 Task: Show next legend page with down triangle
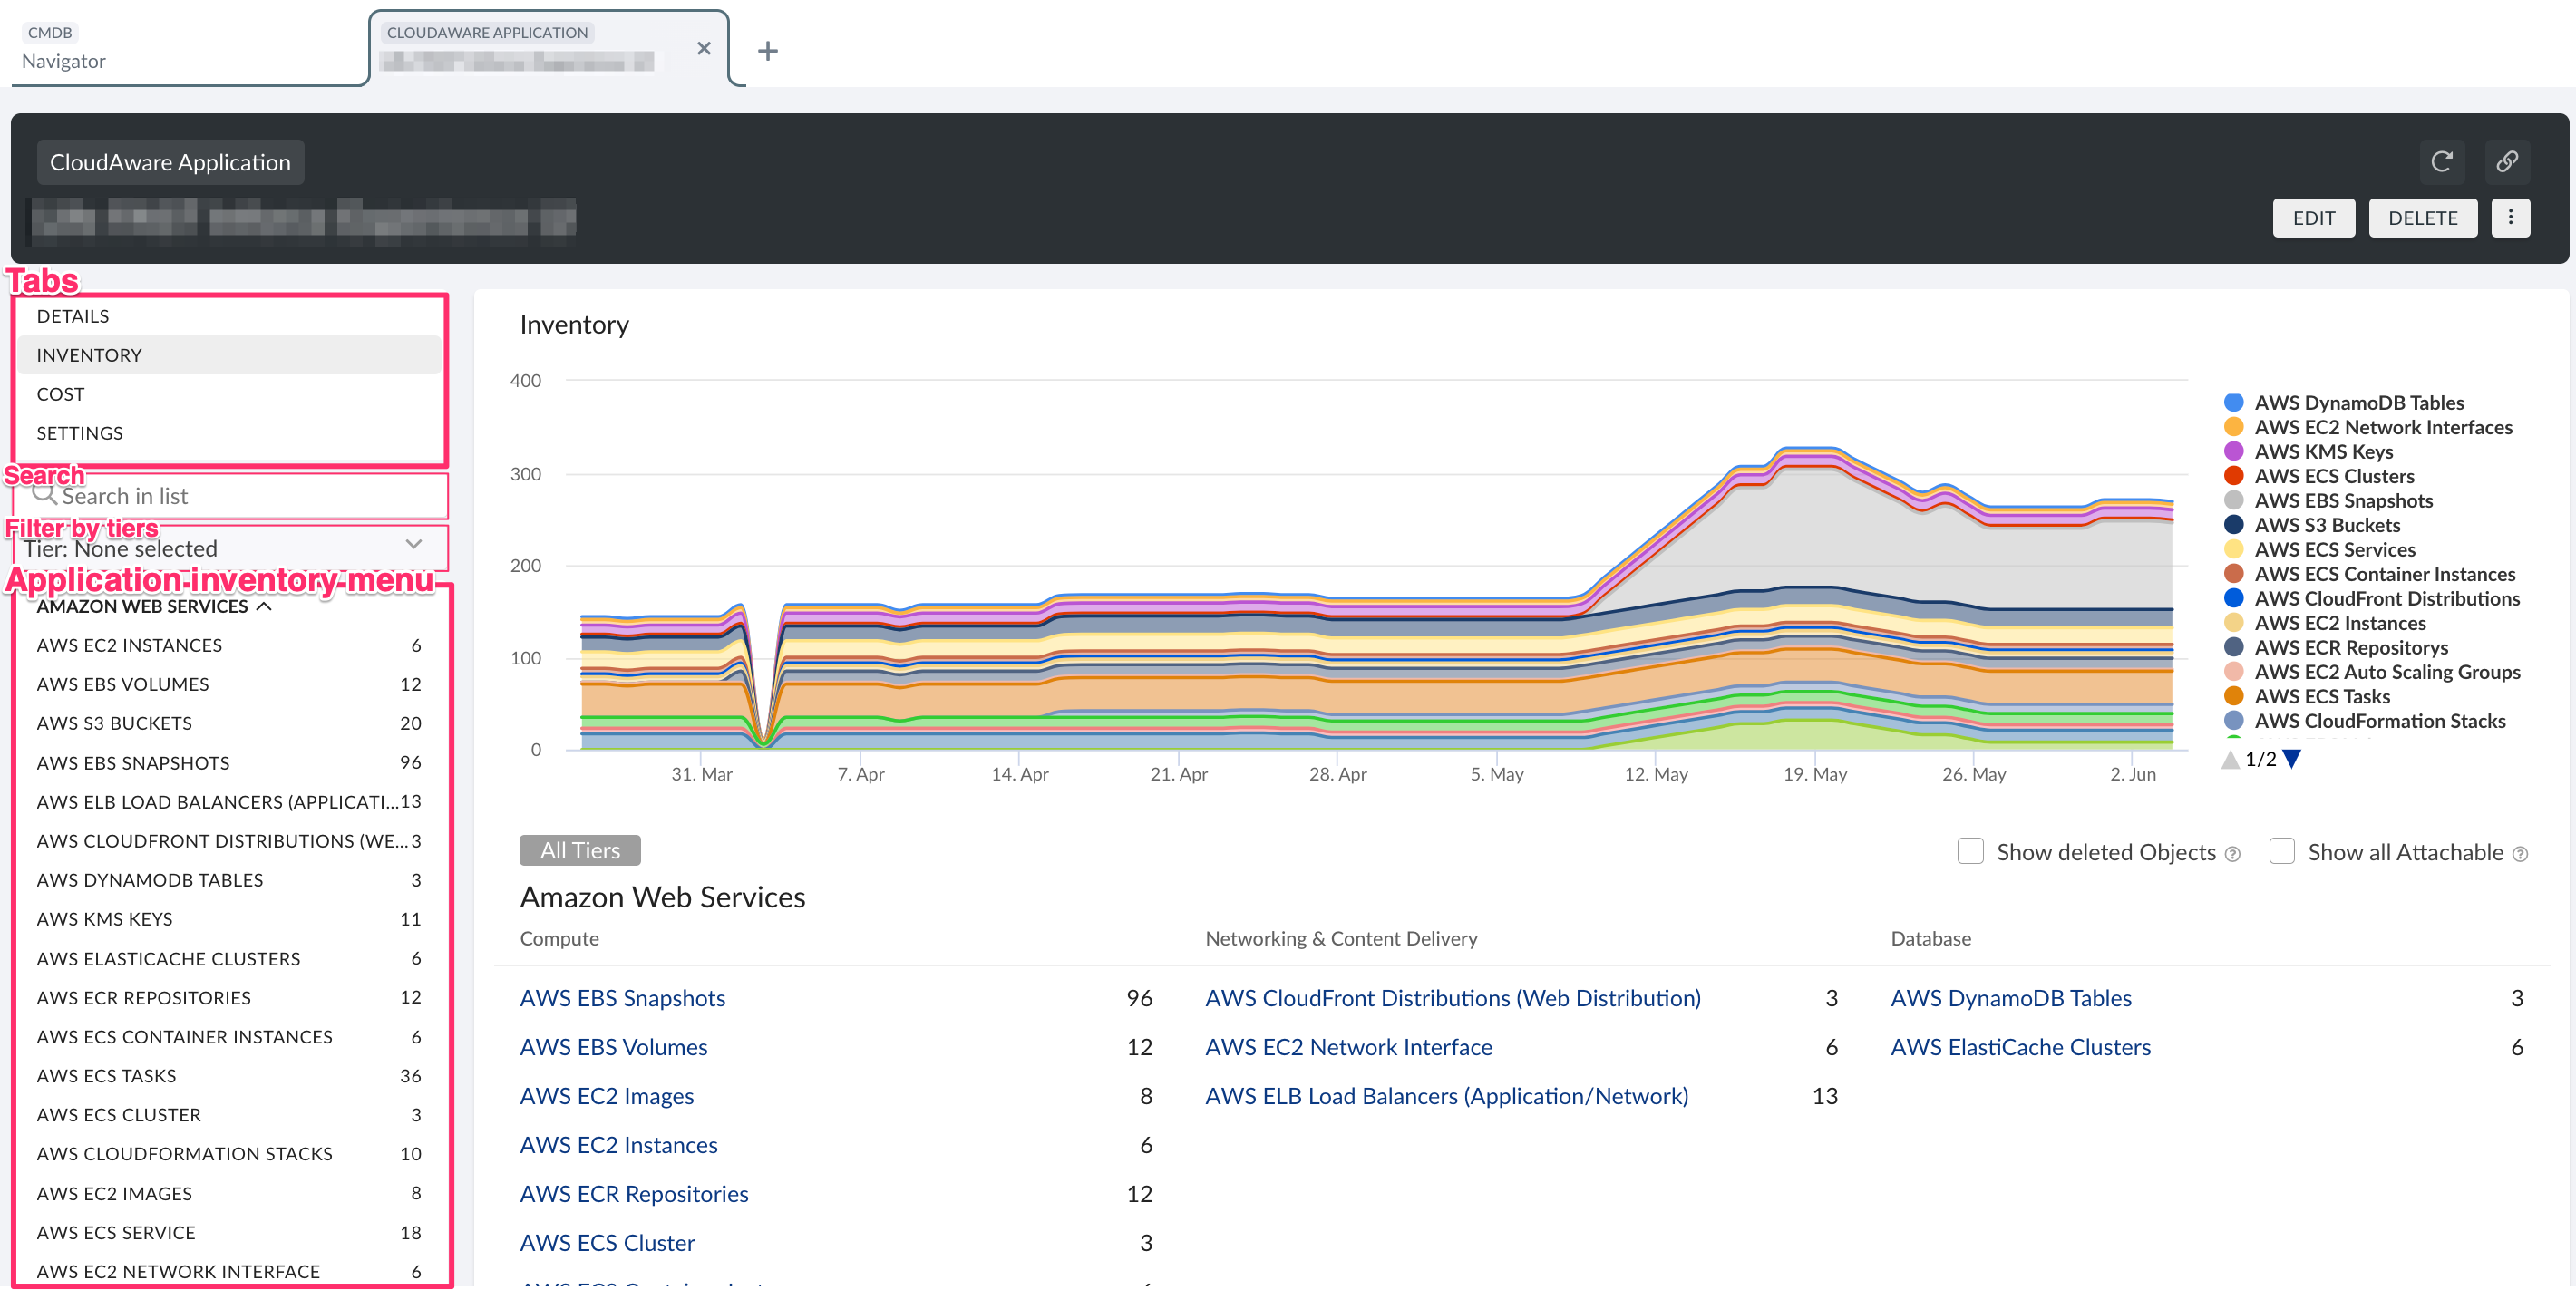(x=2293, y=759)
